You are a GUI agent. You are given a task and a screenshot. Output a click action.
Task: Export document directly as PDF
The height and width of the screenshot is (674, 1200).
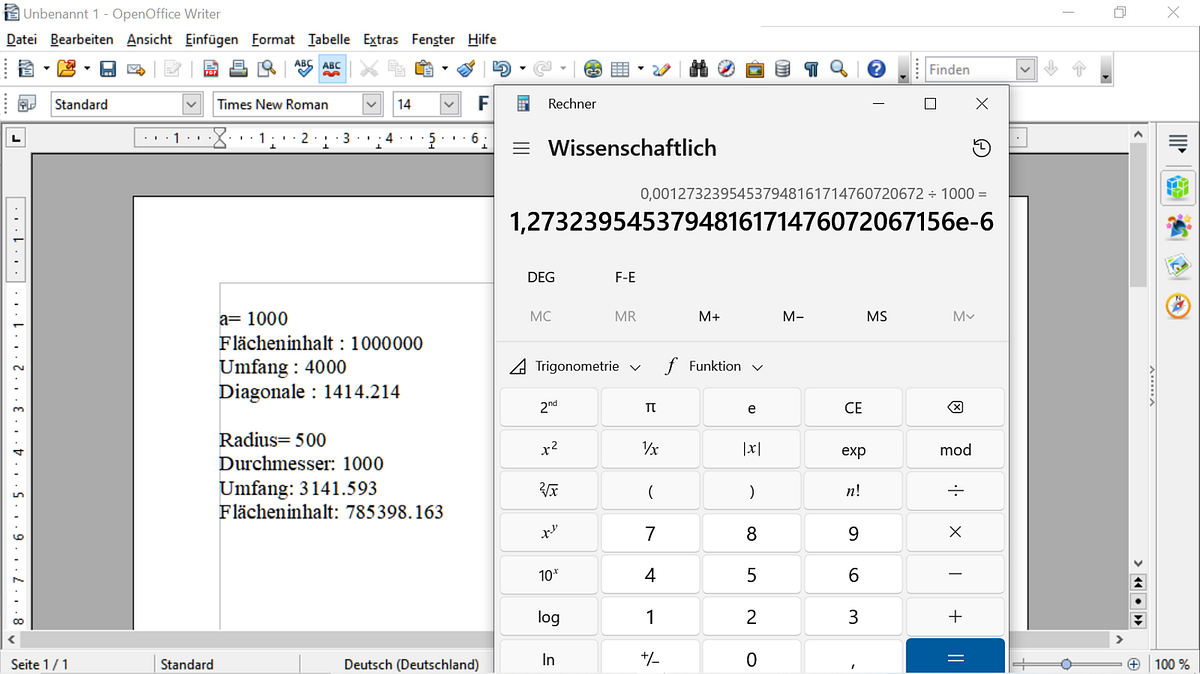[211, 69]
